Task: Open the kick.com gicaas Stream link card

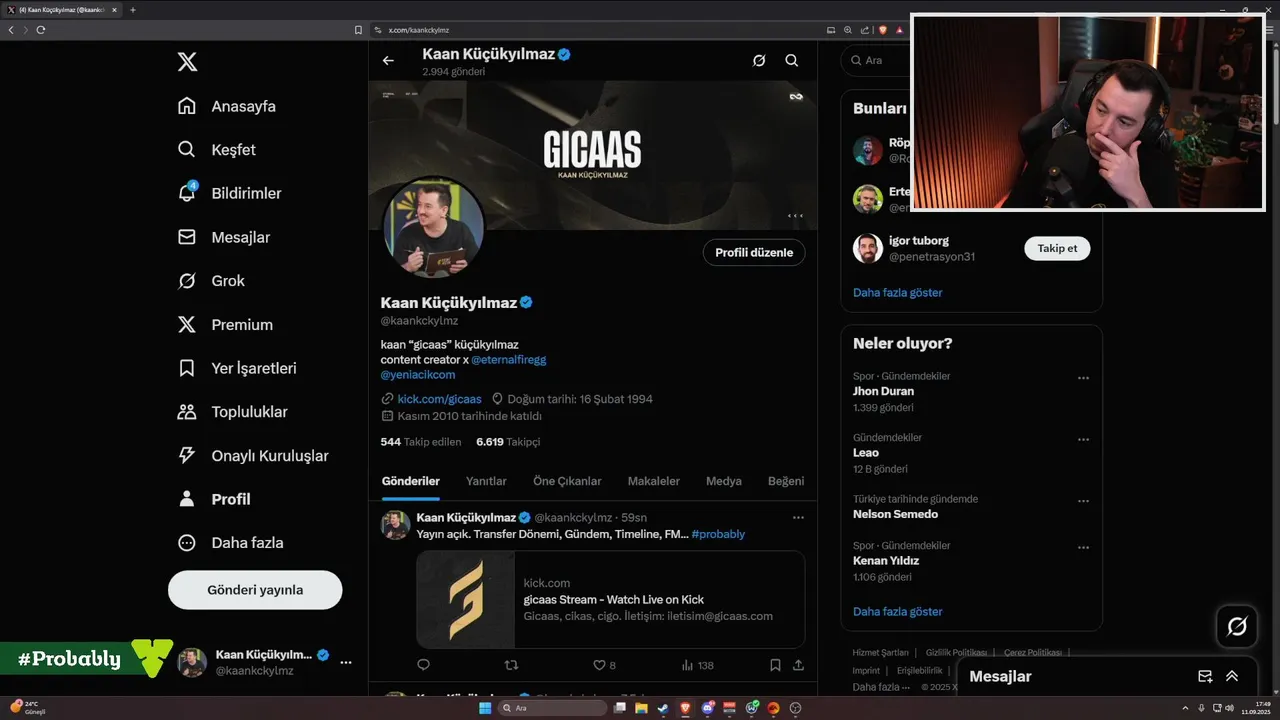Action: [x=611, y=599]
